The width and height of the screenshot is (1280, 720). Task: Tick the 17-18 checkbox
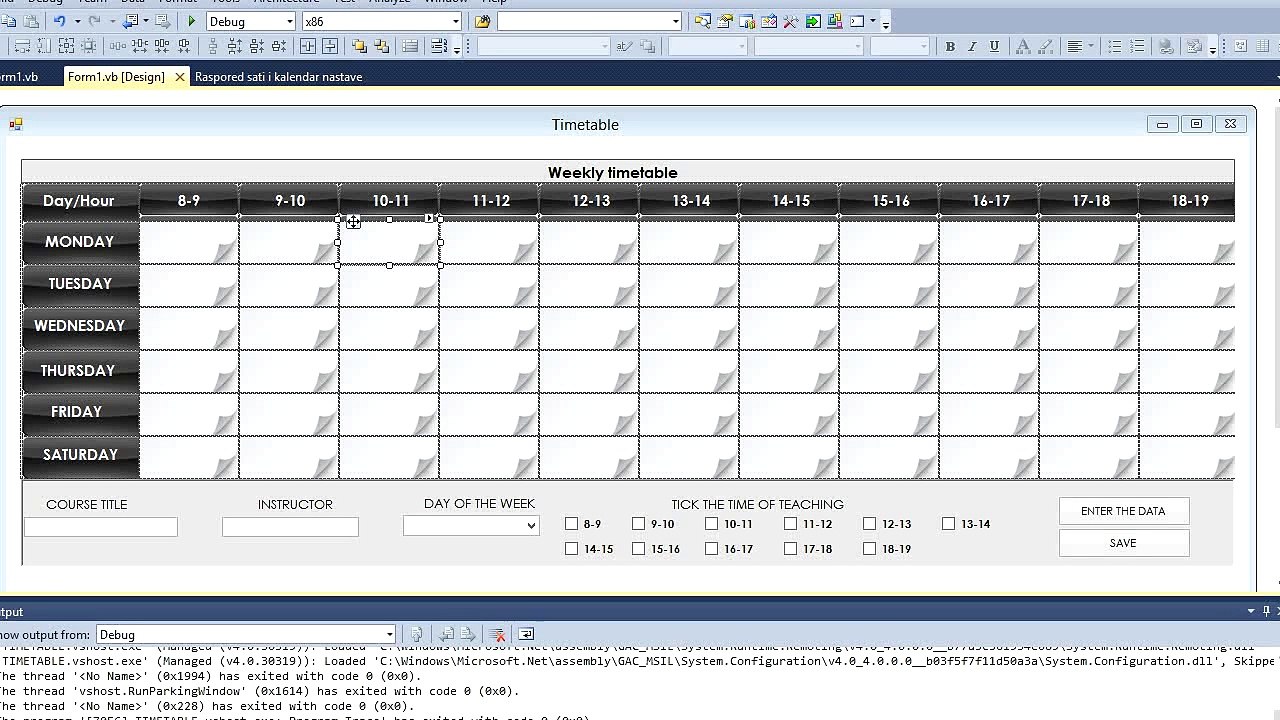click(791, 548)
